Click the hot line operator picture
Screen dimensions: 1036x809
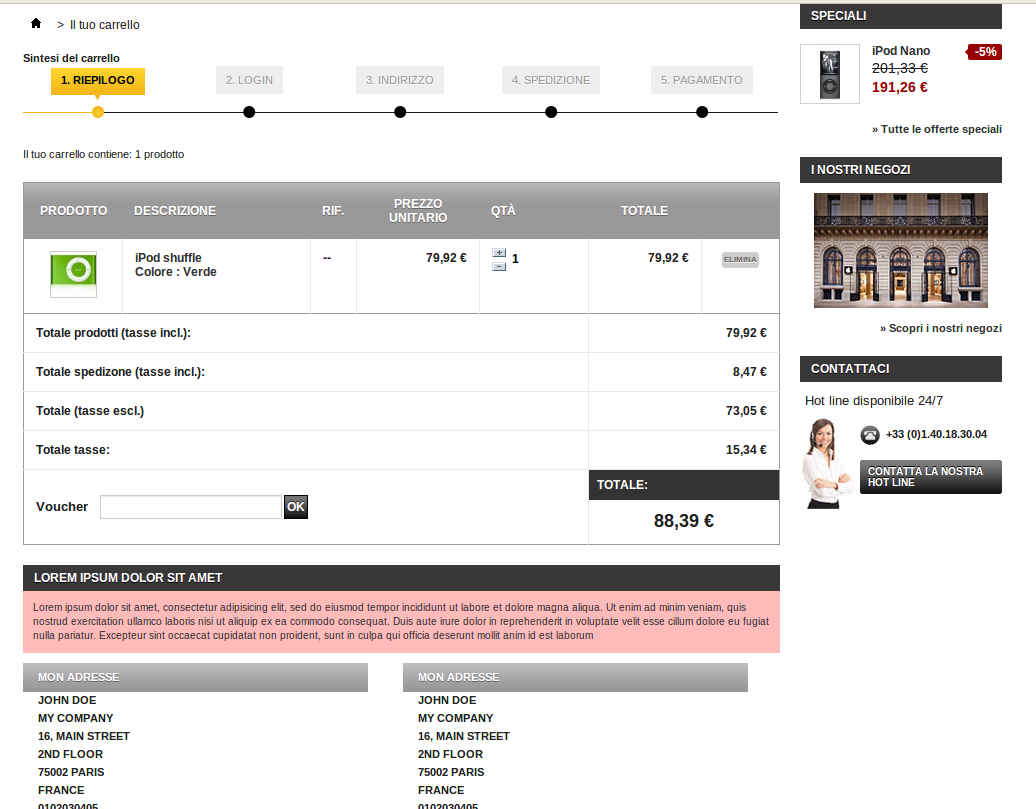826,463
